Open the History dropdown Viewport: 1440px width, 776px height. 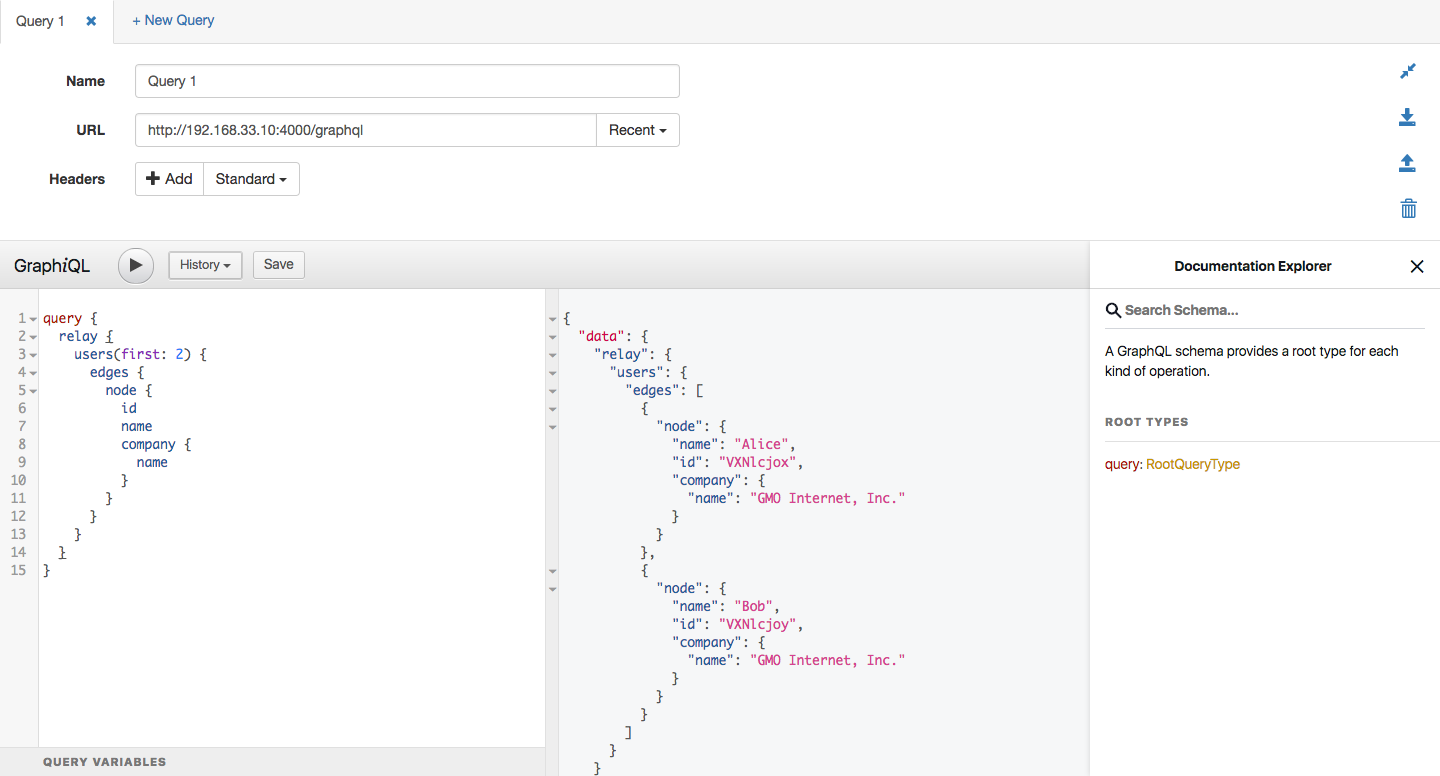pos(205,265)
